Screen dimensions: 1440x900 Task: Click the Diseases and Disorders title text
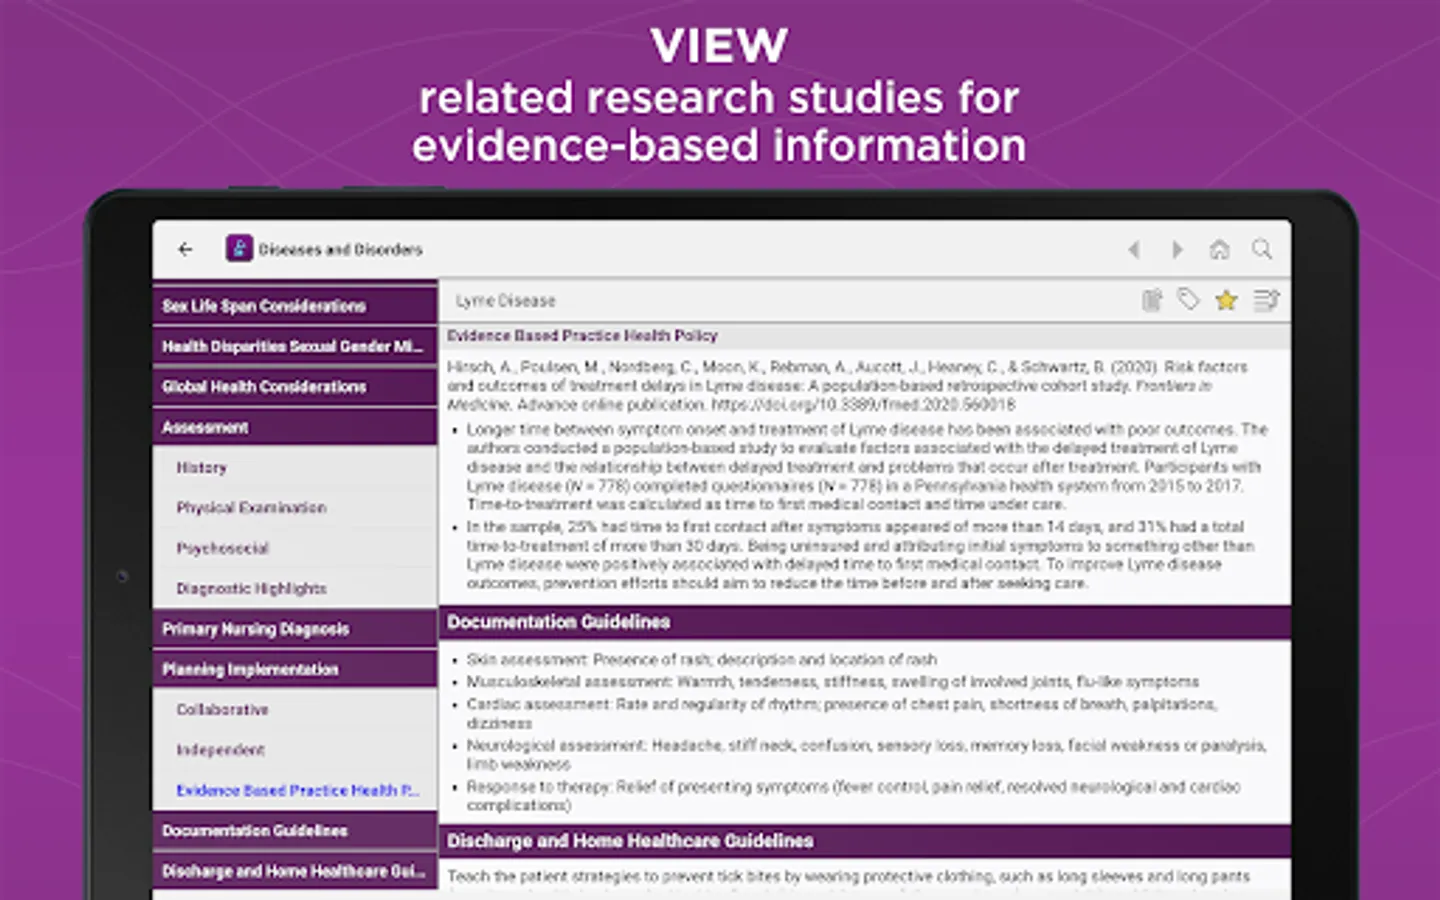(x=340, y=249)
